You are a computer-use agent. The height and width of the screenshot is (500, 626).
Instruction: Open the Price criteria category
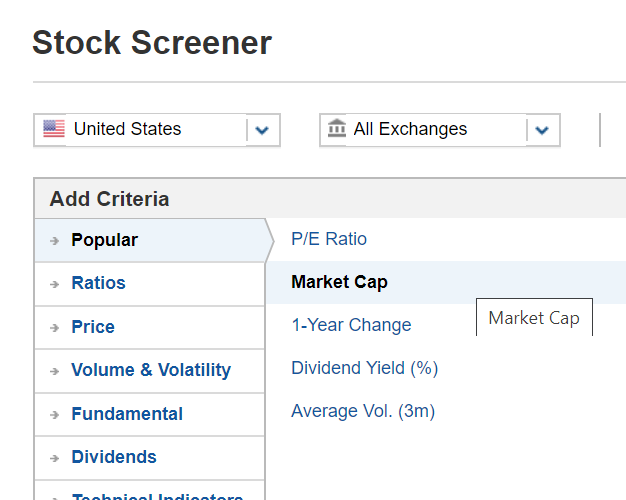[93, 327]
